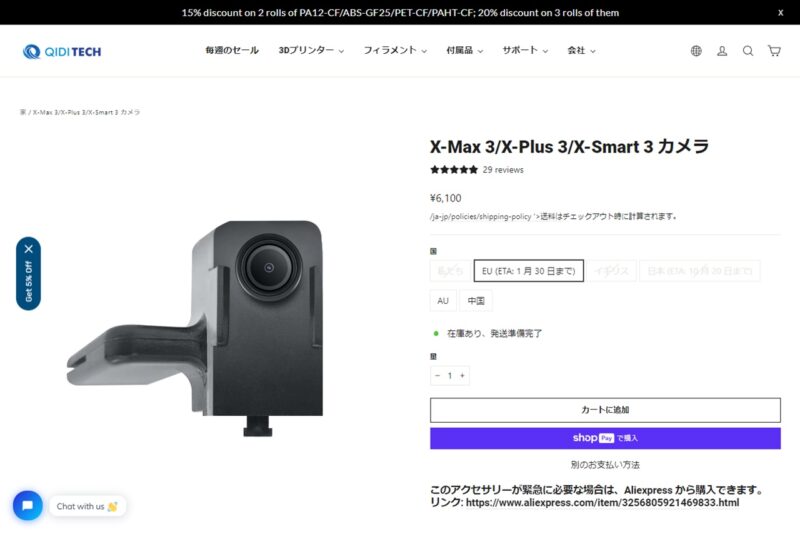Go to the QIDI TECH logo homepage
Image resolution: width=800 pixels, height=534 pixels.
[62, 51]
